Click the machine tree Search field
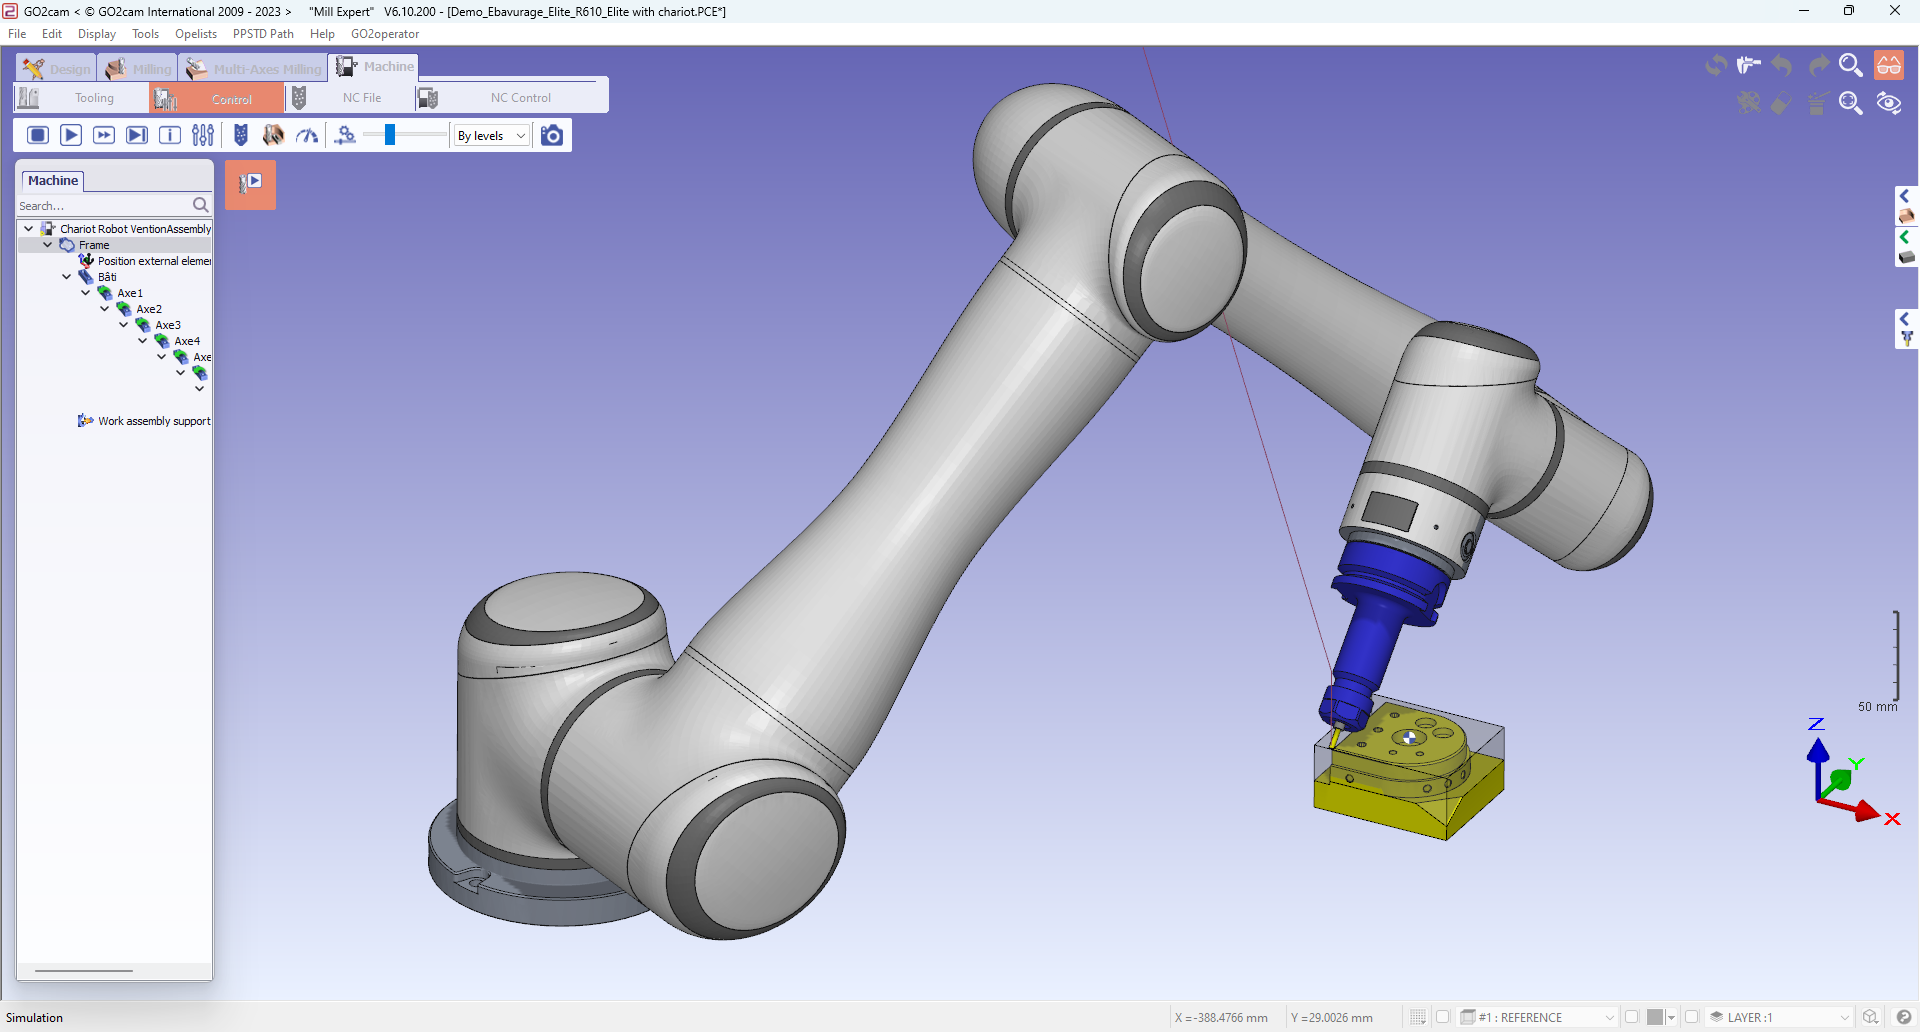The width and height of the screenshot is (1920, 1032). [104, 205]
